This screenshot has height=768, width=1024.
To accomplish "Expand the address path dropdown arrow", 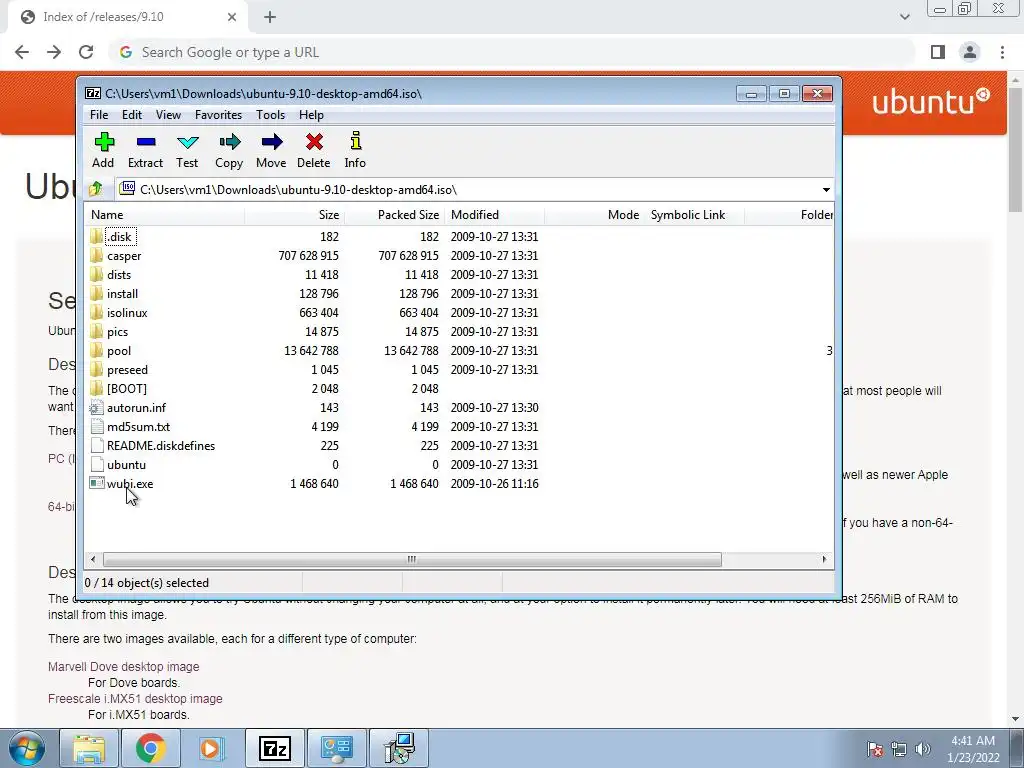I will tap(826, 189).
